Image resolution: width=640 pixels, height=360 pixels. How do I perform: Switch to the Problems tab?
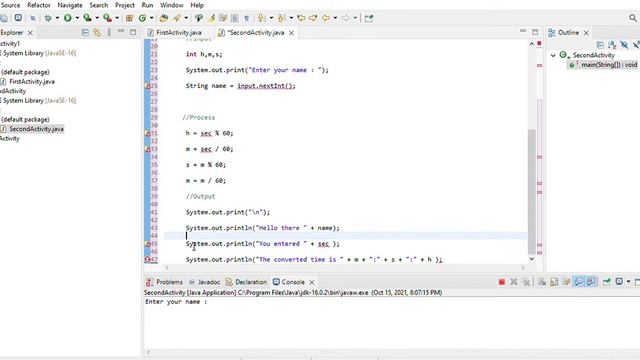[164, 282]
